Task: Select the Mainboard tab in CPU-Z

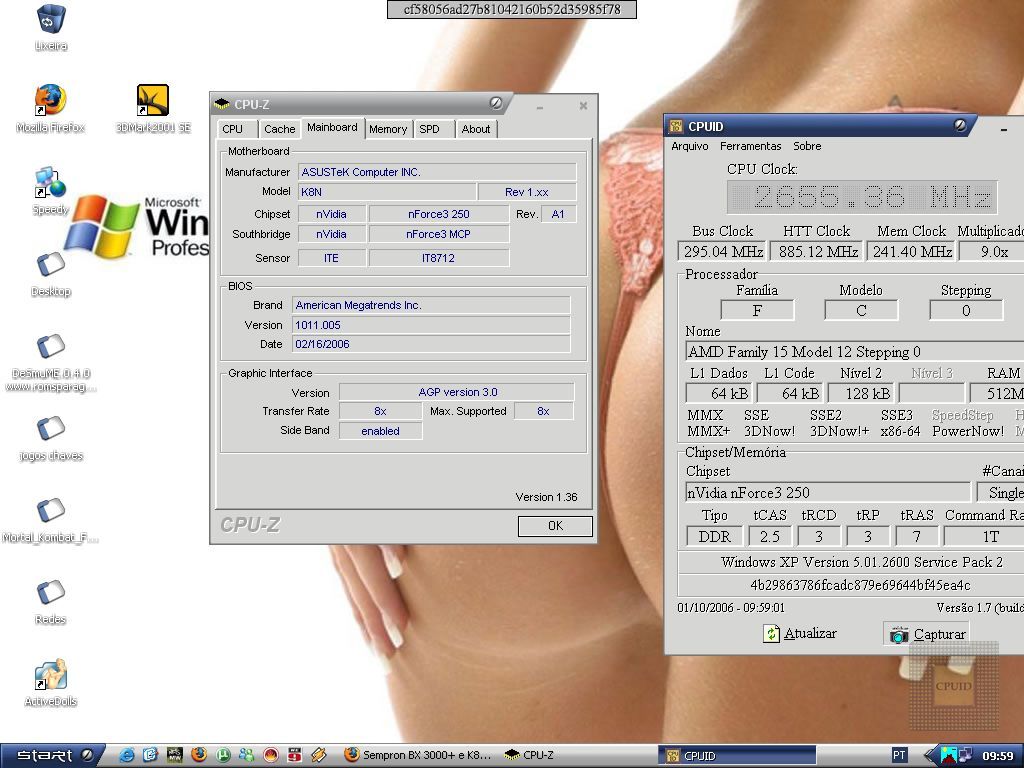Action: [x=332, y=127]
